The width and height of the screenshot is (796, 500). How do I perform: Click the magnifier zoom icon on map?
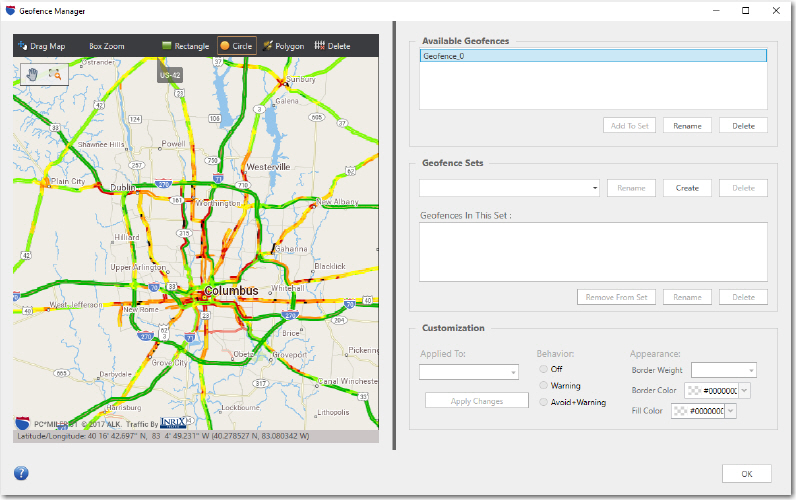[x=55, y=74]
